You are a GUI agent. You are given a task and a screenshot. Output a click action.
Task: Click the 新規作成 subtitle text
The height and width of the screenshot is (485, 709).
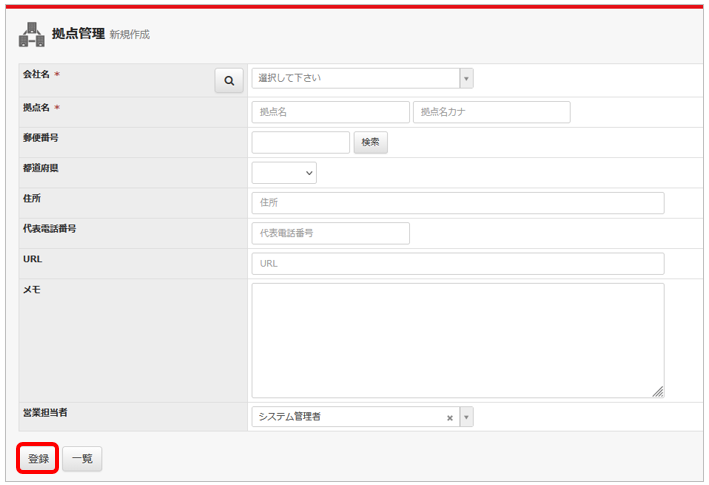[130, 35]
